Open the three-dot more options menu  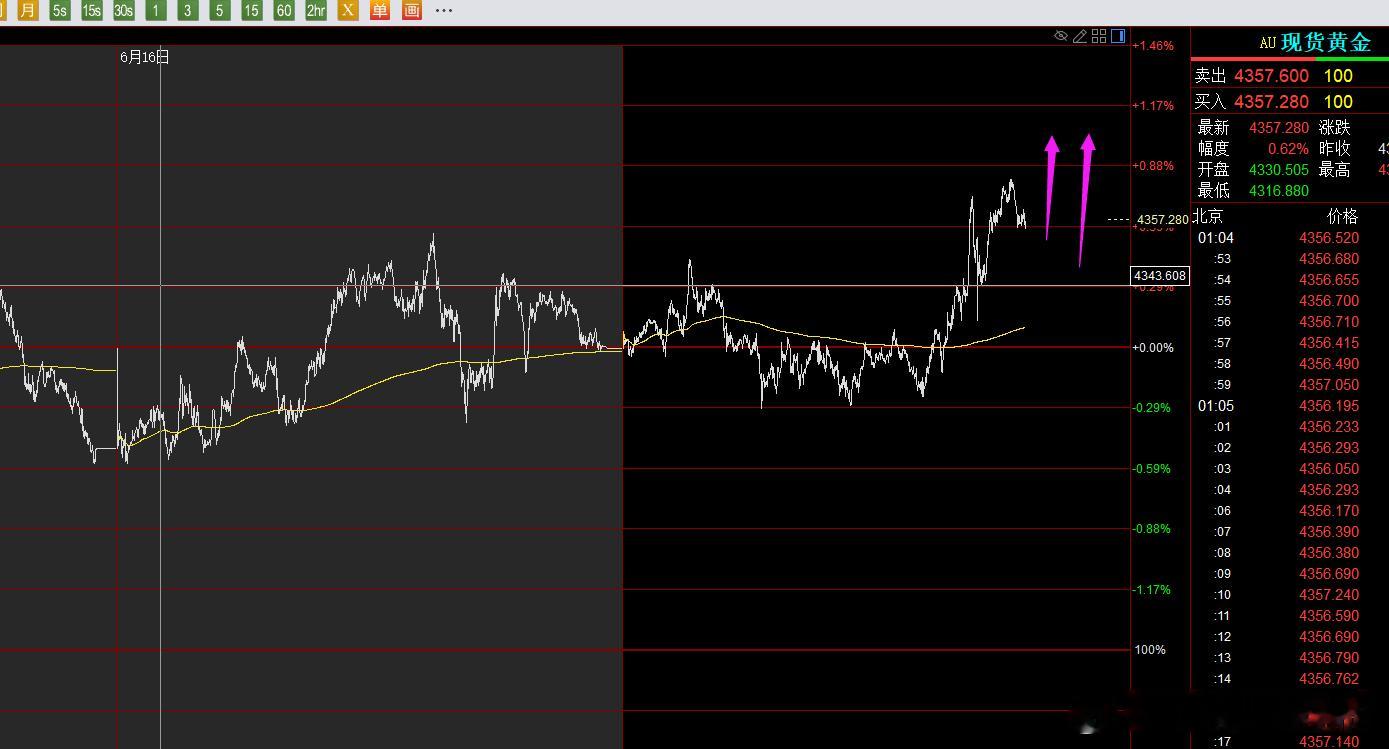point(444,10)
